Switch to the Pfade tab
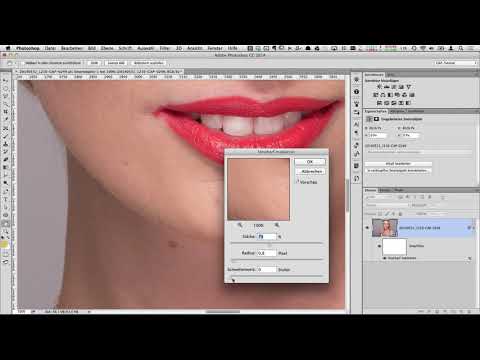Image resolution: width=480 pixels, height=360 pixels. (x=399, y=190)
